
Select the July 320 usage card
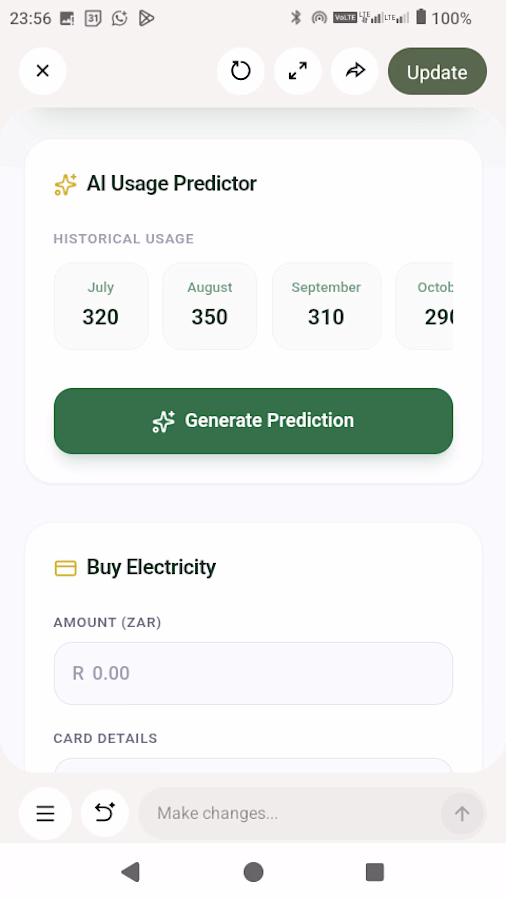click(x=101, y=306)
